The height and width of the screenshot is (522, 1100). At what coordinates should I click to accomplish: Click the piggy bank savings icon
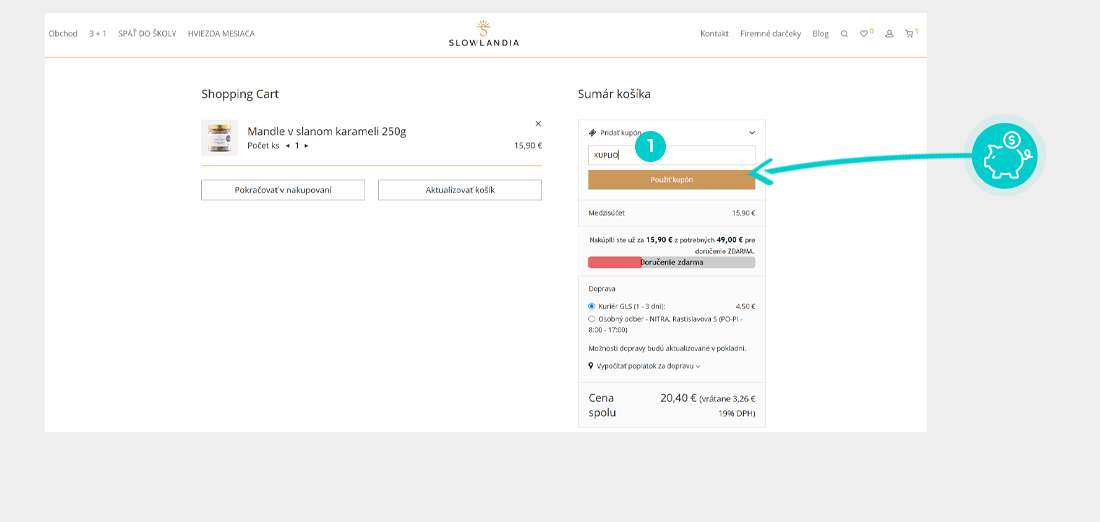tap(1006, 156)
